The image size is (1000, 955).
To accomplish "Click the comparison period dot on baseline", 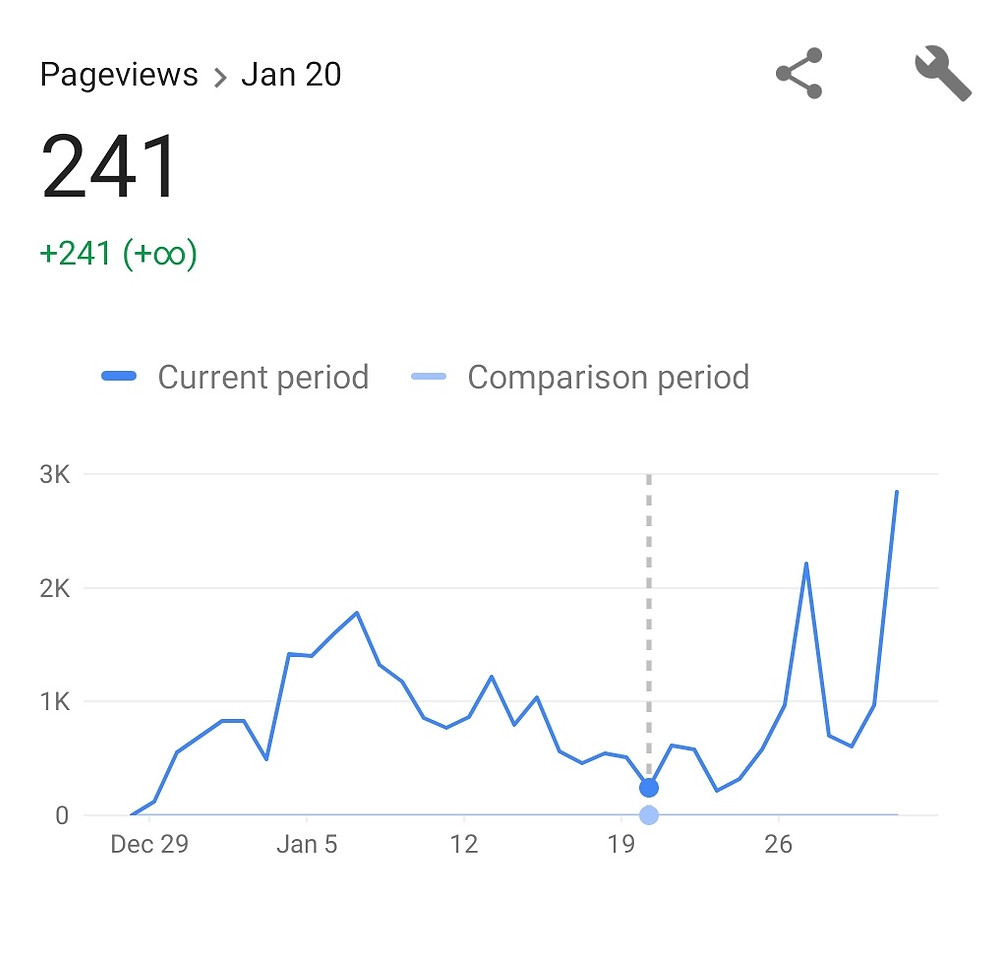I will tap(648, 816).
